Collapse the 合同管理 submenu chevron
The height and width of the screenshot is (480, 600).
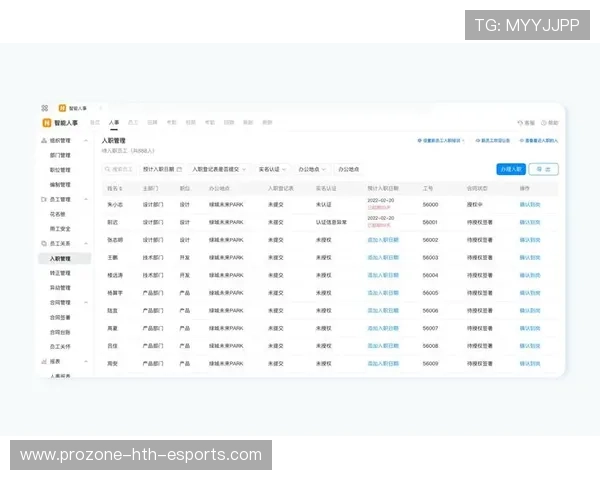click(x=86, y=302)
